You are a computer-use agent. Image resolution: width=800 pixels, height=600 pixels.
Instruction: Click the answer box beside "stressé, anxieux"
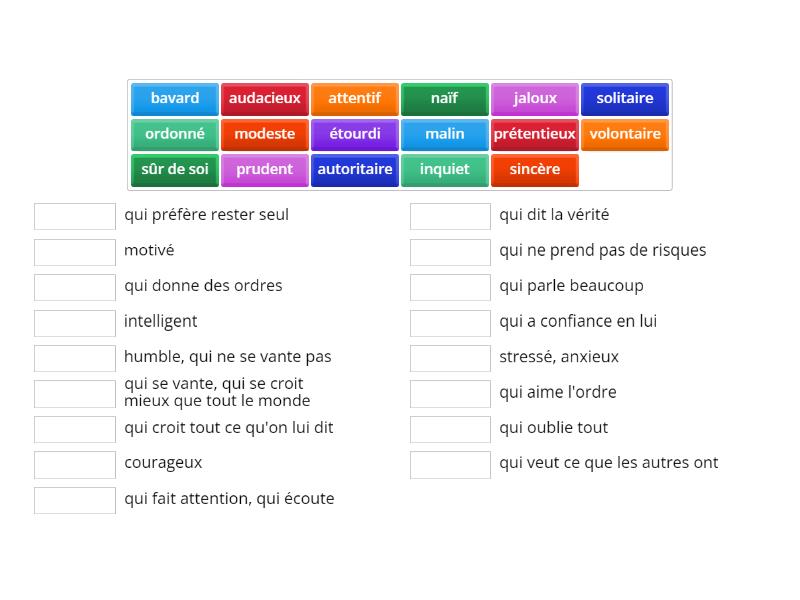[x=449, y=357]
